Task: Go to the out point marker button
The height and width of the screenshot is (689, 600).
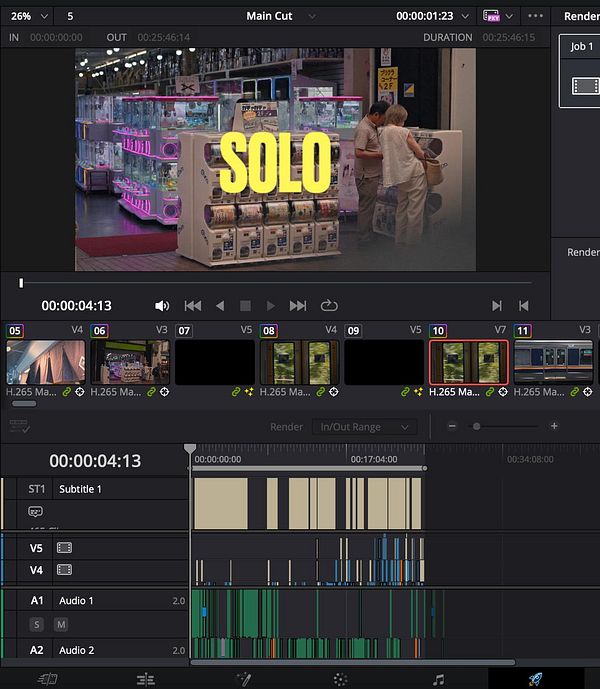Action: (x=524, y=305)
